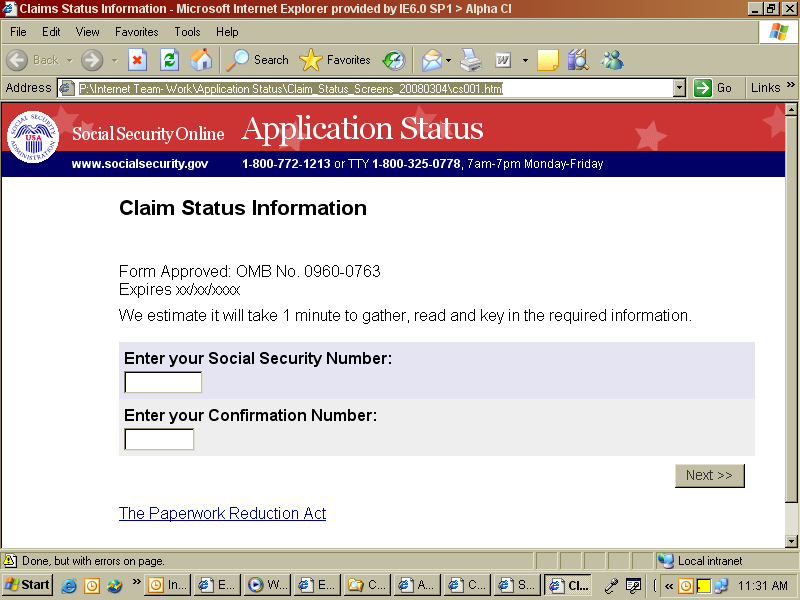Open the Favorites menu
800x600 pixels.
[x=136, y=32]
